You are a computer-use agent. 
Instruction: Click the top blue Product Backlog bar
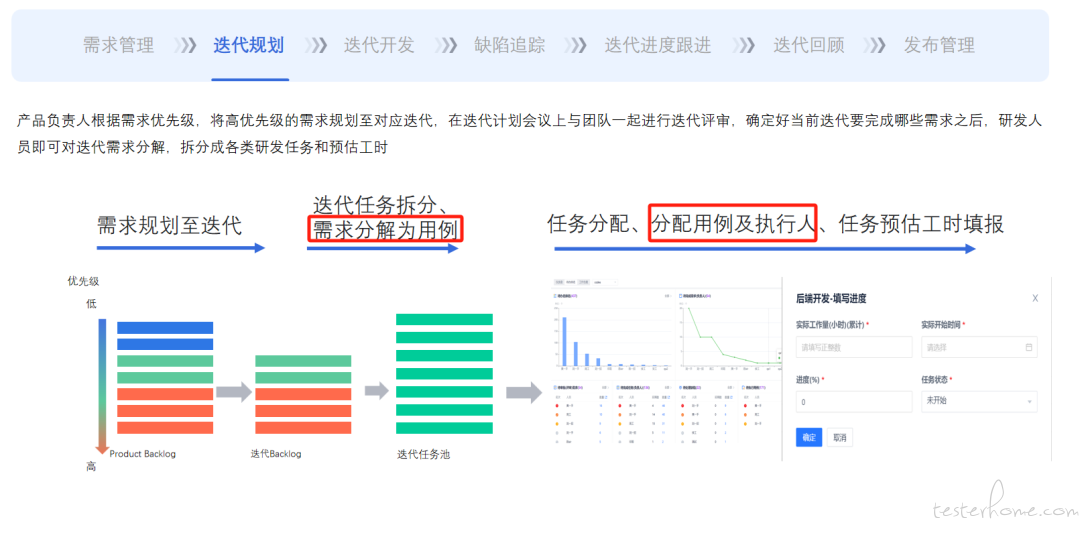(x=165, y=327)
